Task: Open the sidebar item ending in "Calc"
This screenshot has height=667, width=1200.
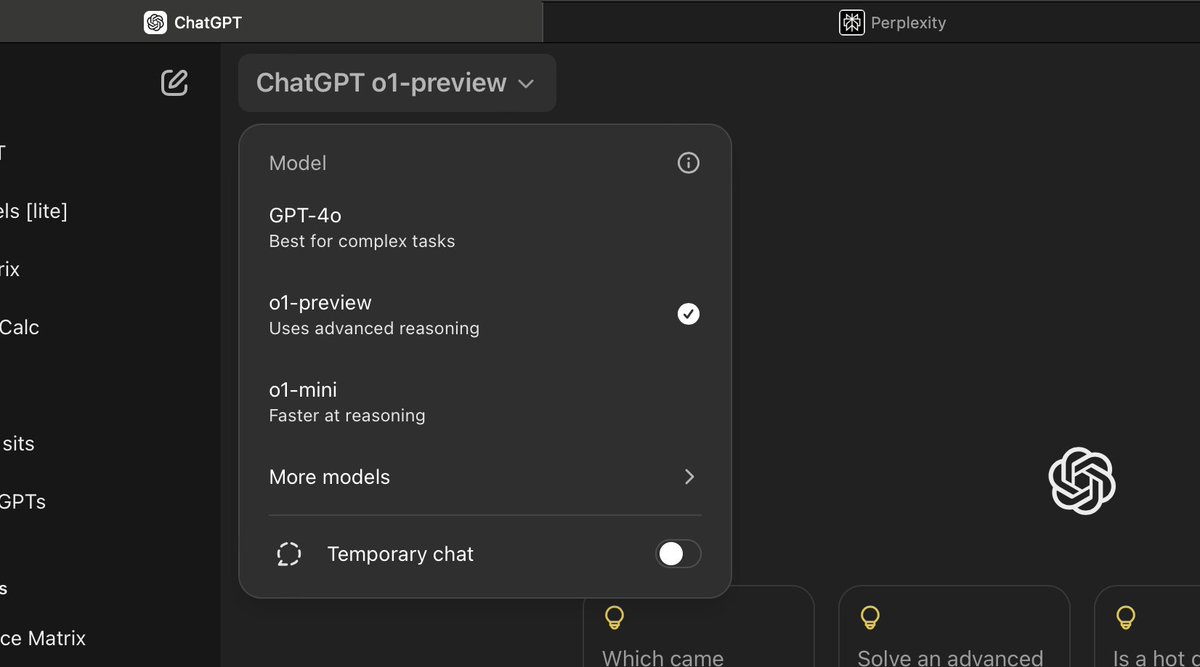Action: point(20,327)
